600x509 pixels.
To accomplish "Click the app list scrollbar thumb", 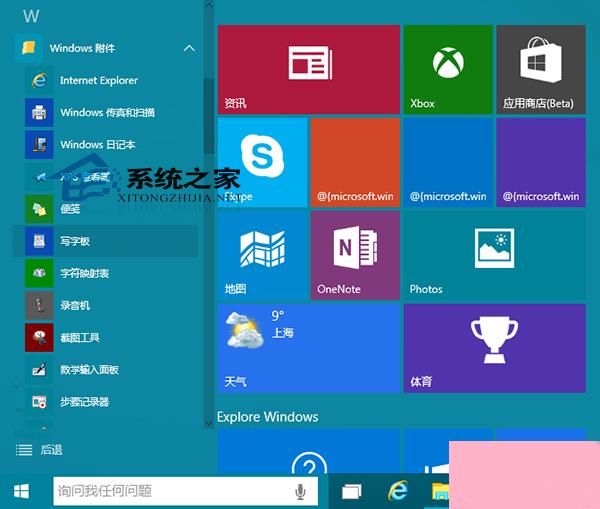I will [x=209, y=116].
